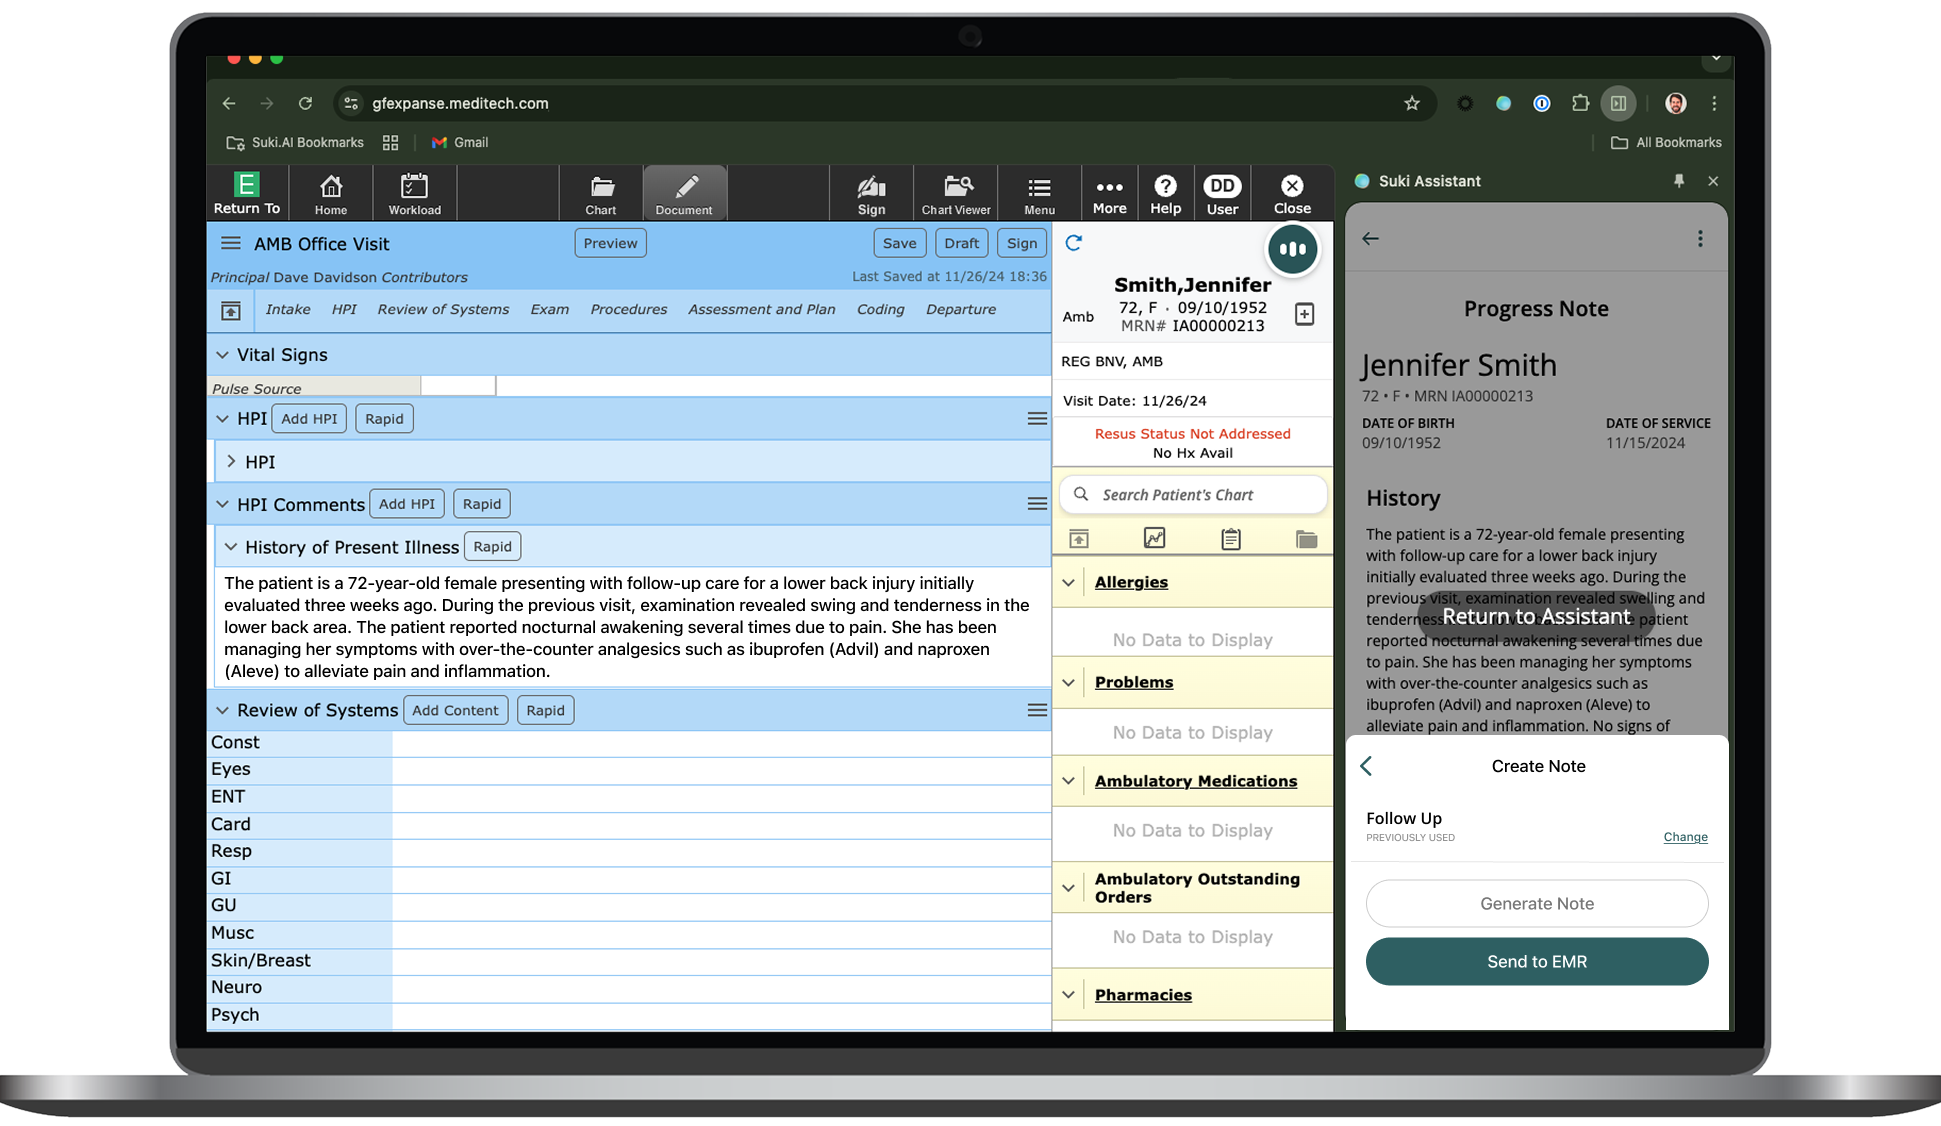
Task: Click the plus icon beside patient MRN
Action: 1304,314
